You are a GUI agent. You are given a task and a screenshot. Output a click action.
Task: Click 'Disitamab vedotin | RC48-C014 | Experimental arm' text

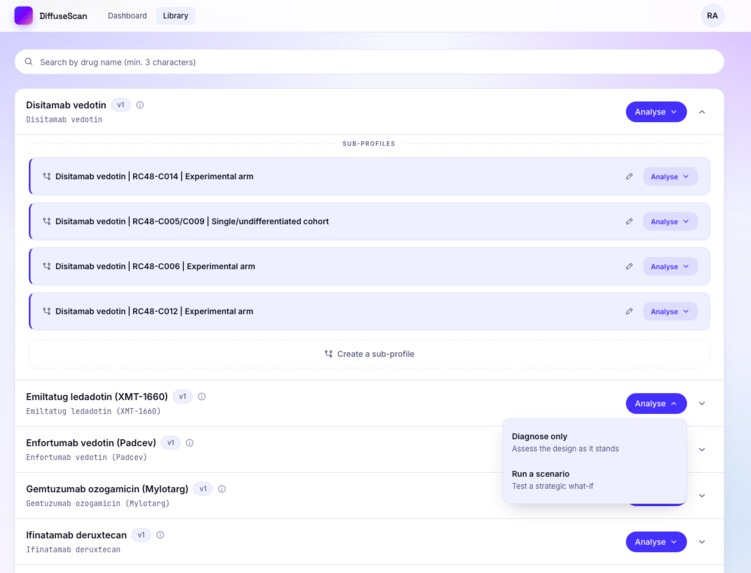(154, 176)
